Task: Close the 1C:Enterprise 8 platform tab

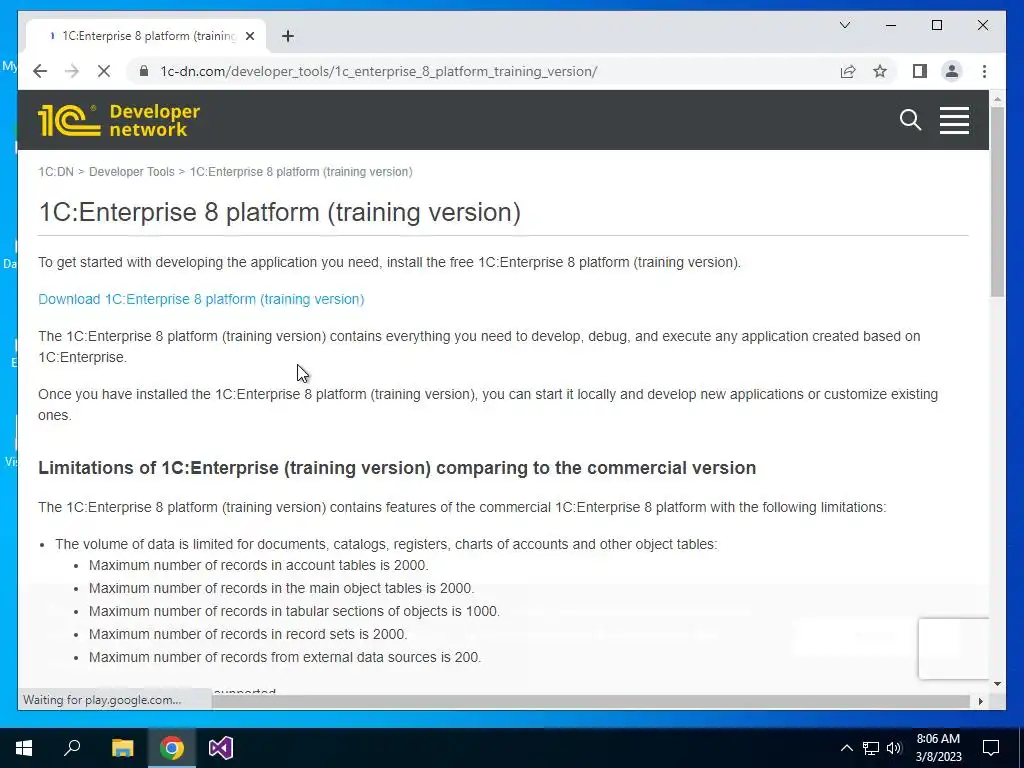Action: 249,37
